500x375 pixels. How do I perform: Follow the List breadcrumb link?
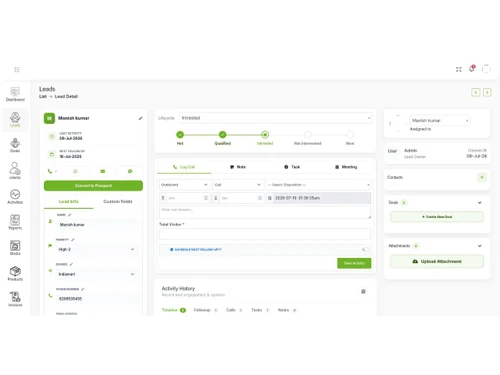[43, 97]
